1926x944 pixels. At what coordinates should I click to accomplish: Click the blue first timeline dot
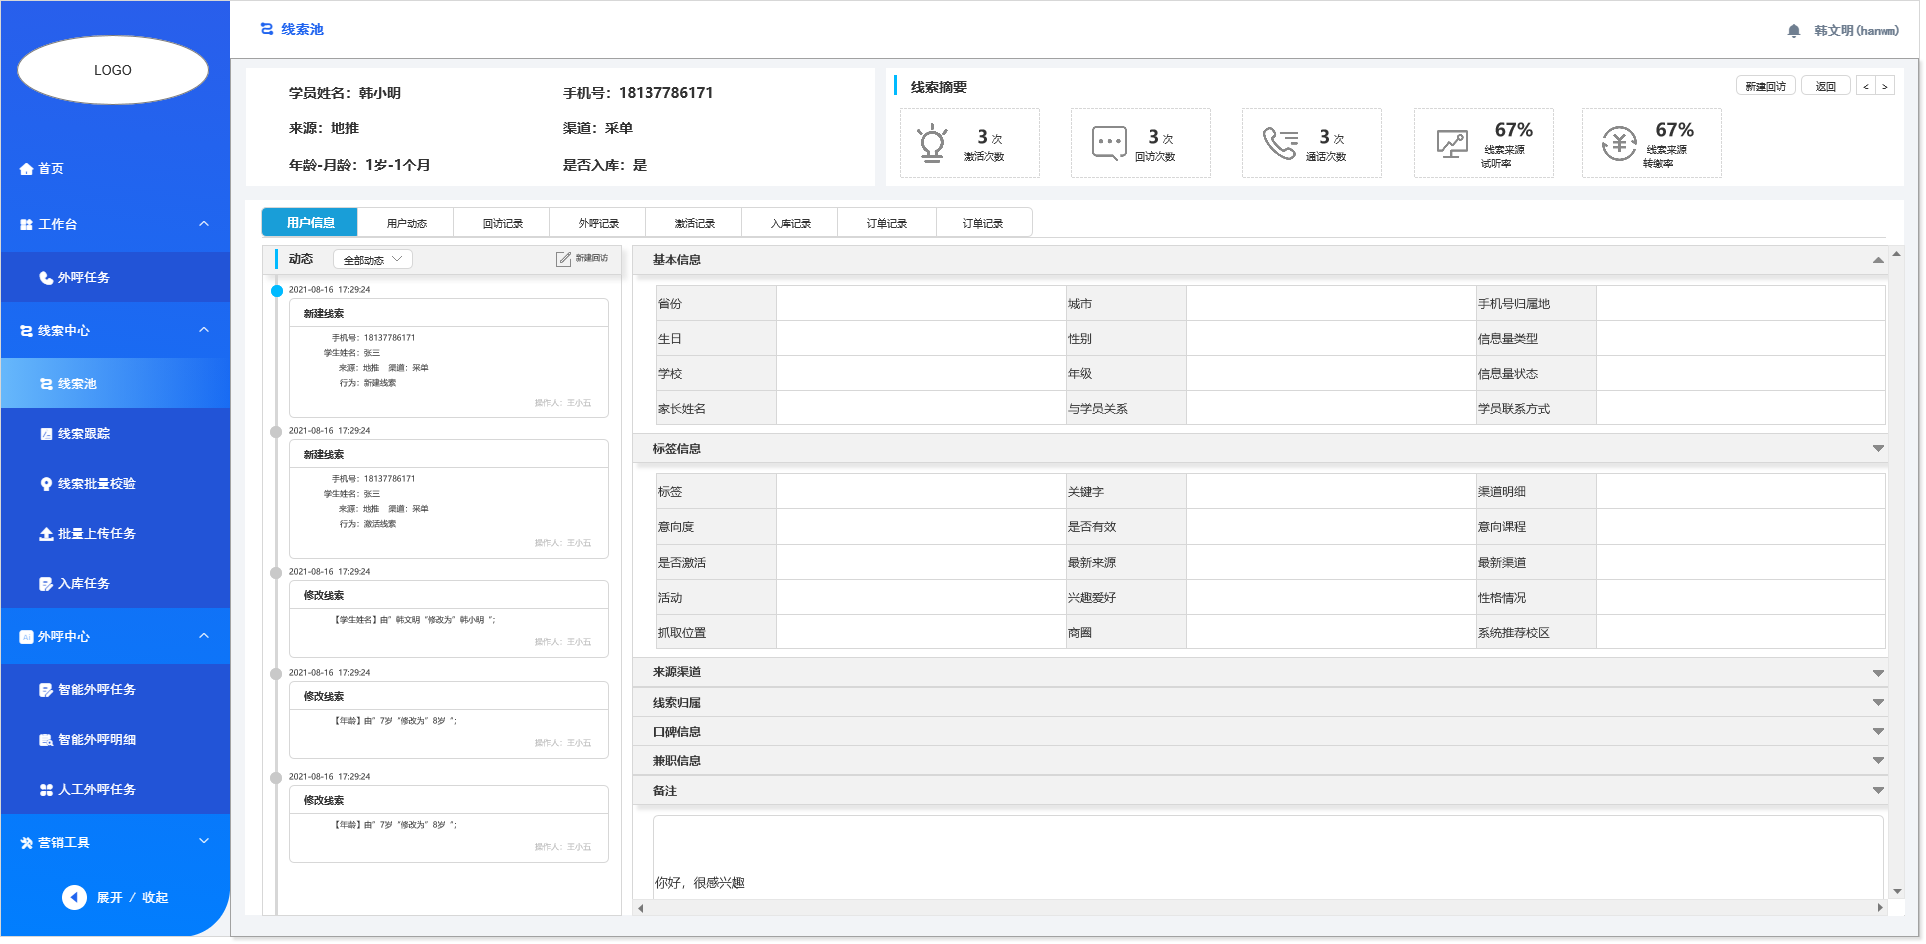click(277, 291)
